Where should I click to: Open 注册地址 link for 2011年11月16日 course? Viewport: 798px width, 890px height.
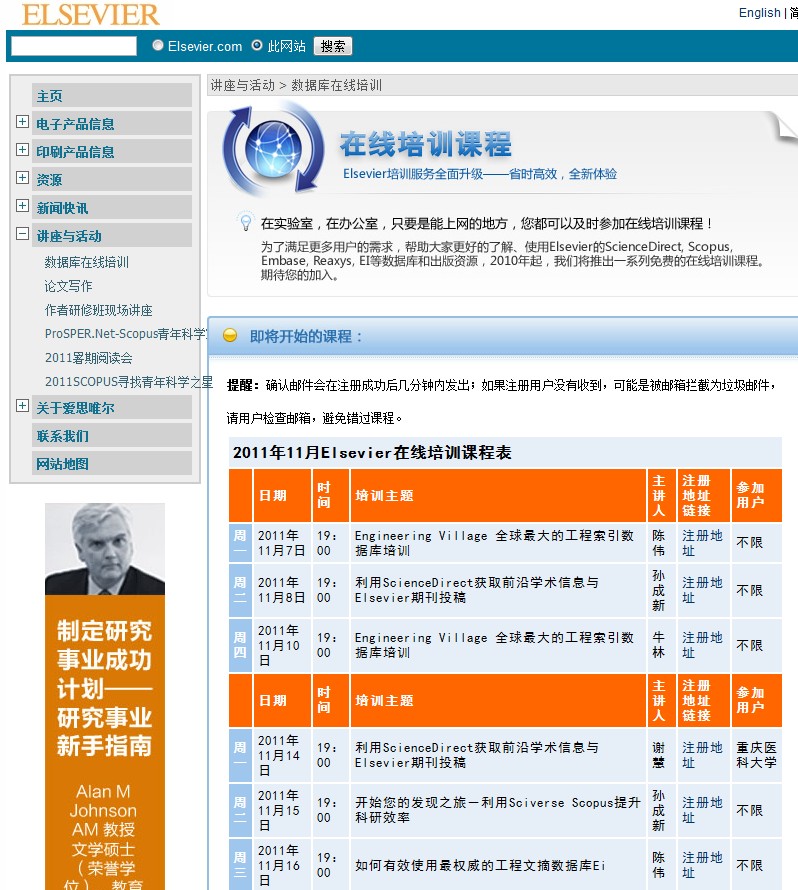pos(702,865)
